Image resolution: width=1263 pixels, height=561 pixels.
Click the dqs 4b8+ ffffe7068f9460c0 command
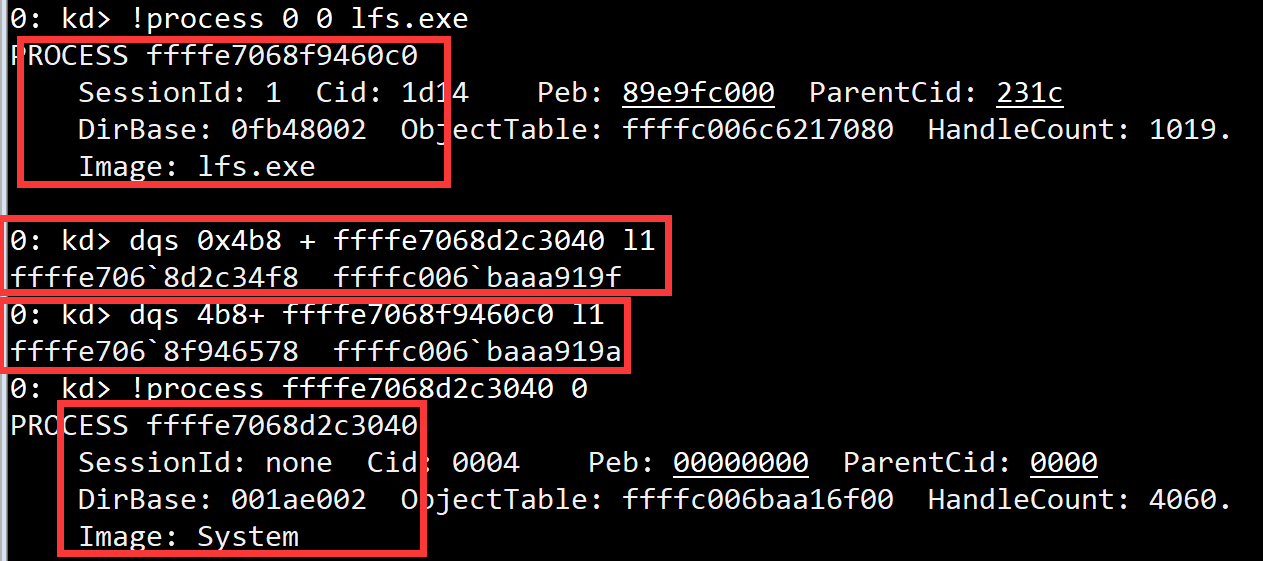coord(367,315)
